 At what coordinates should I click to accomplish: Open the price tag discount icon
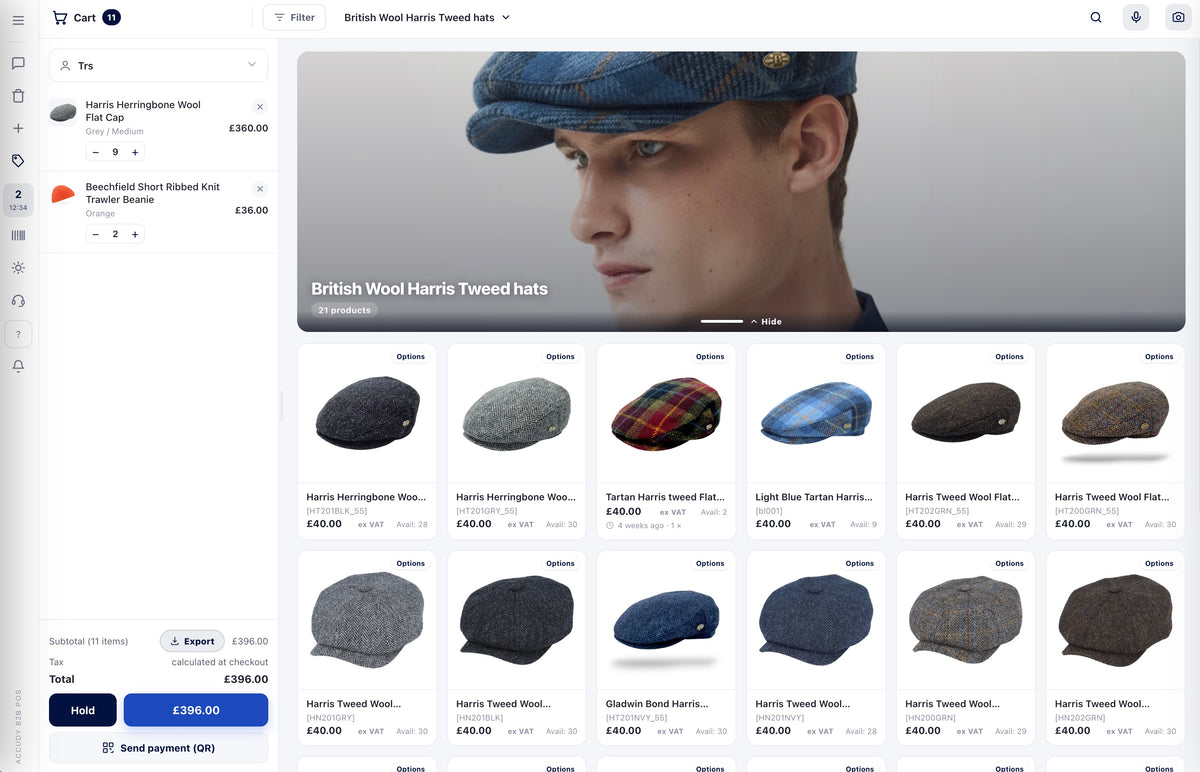(18, 160)
